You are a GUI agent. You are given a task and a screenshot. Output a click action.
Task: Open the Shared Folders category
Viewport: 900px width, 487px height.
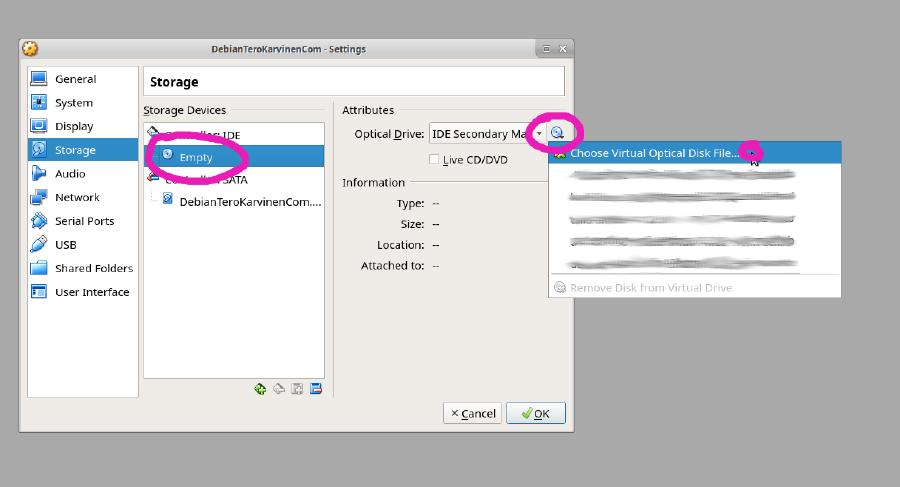[x=94, y=268]
